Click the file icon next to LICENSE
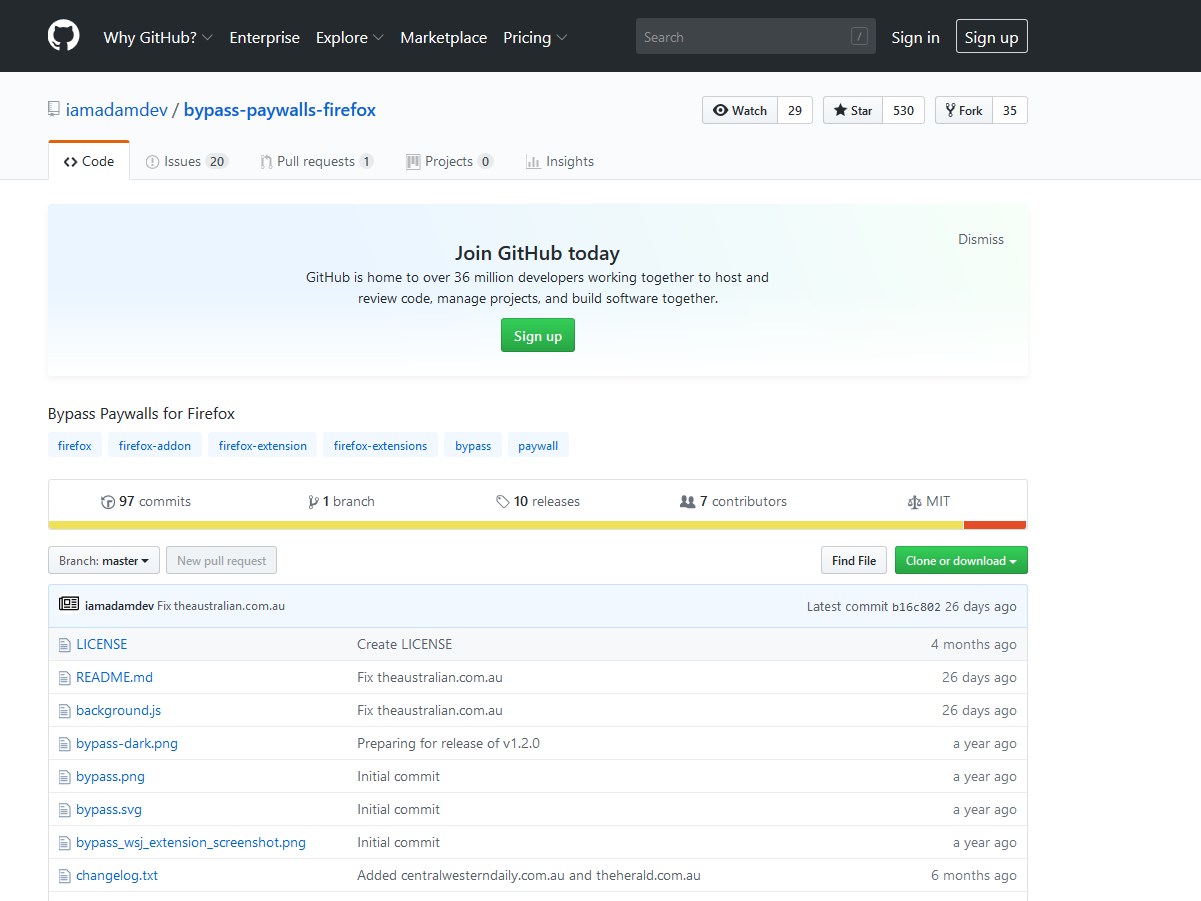The width and height of the screenshot is (1201, 901). 65,644
